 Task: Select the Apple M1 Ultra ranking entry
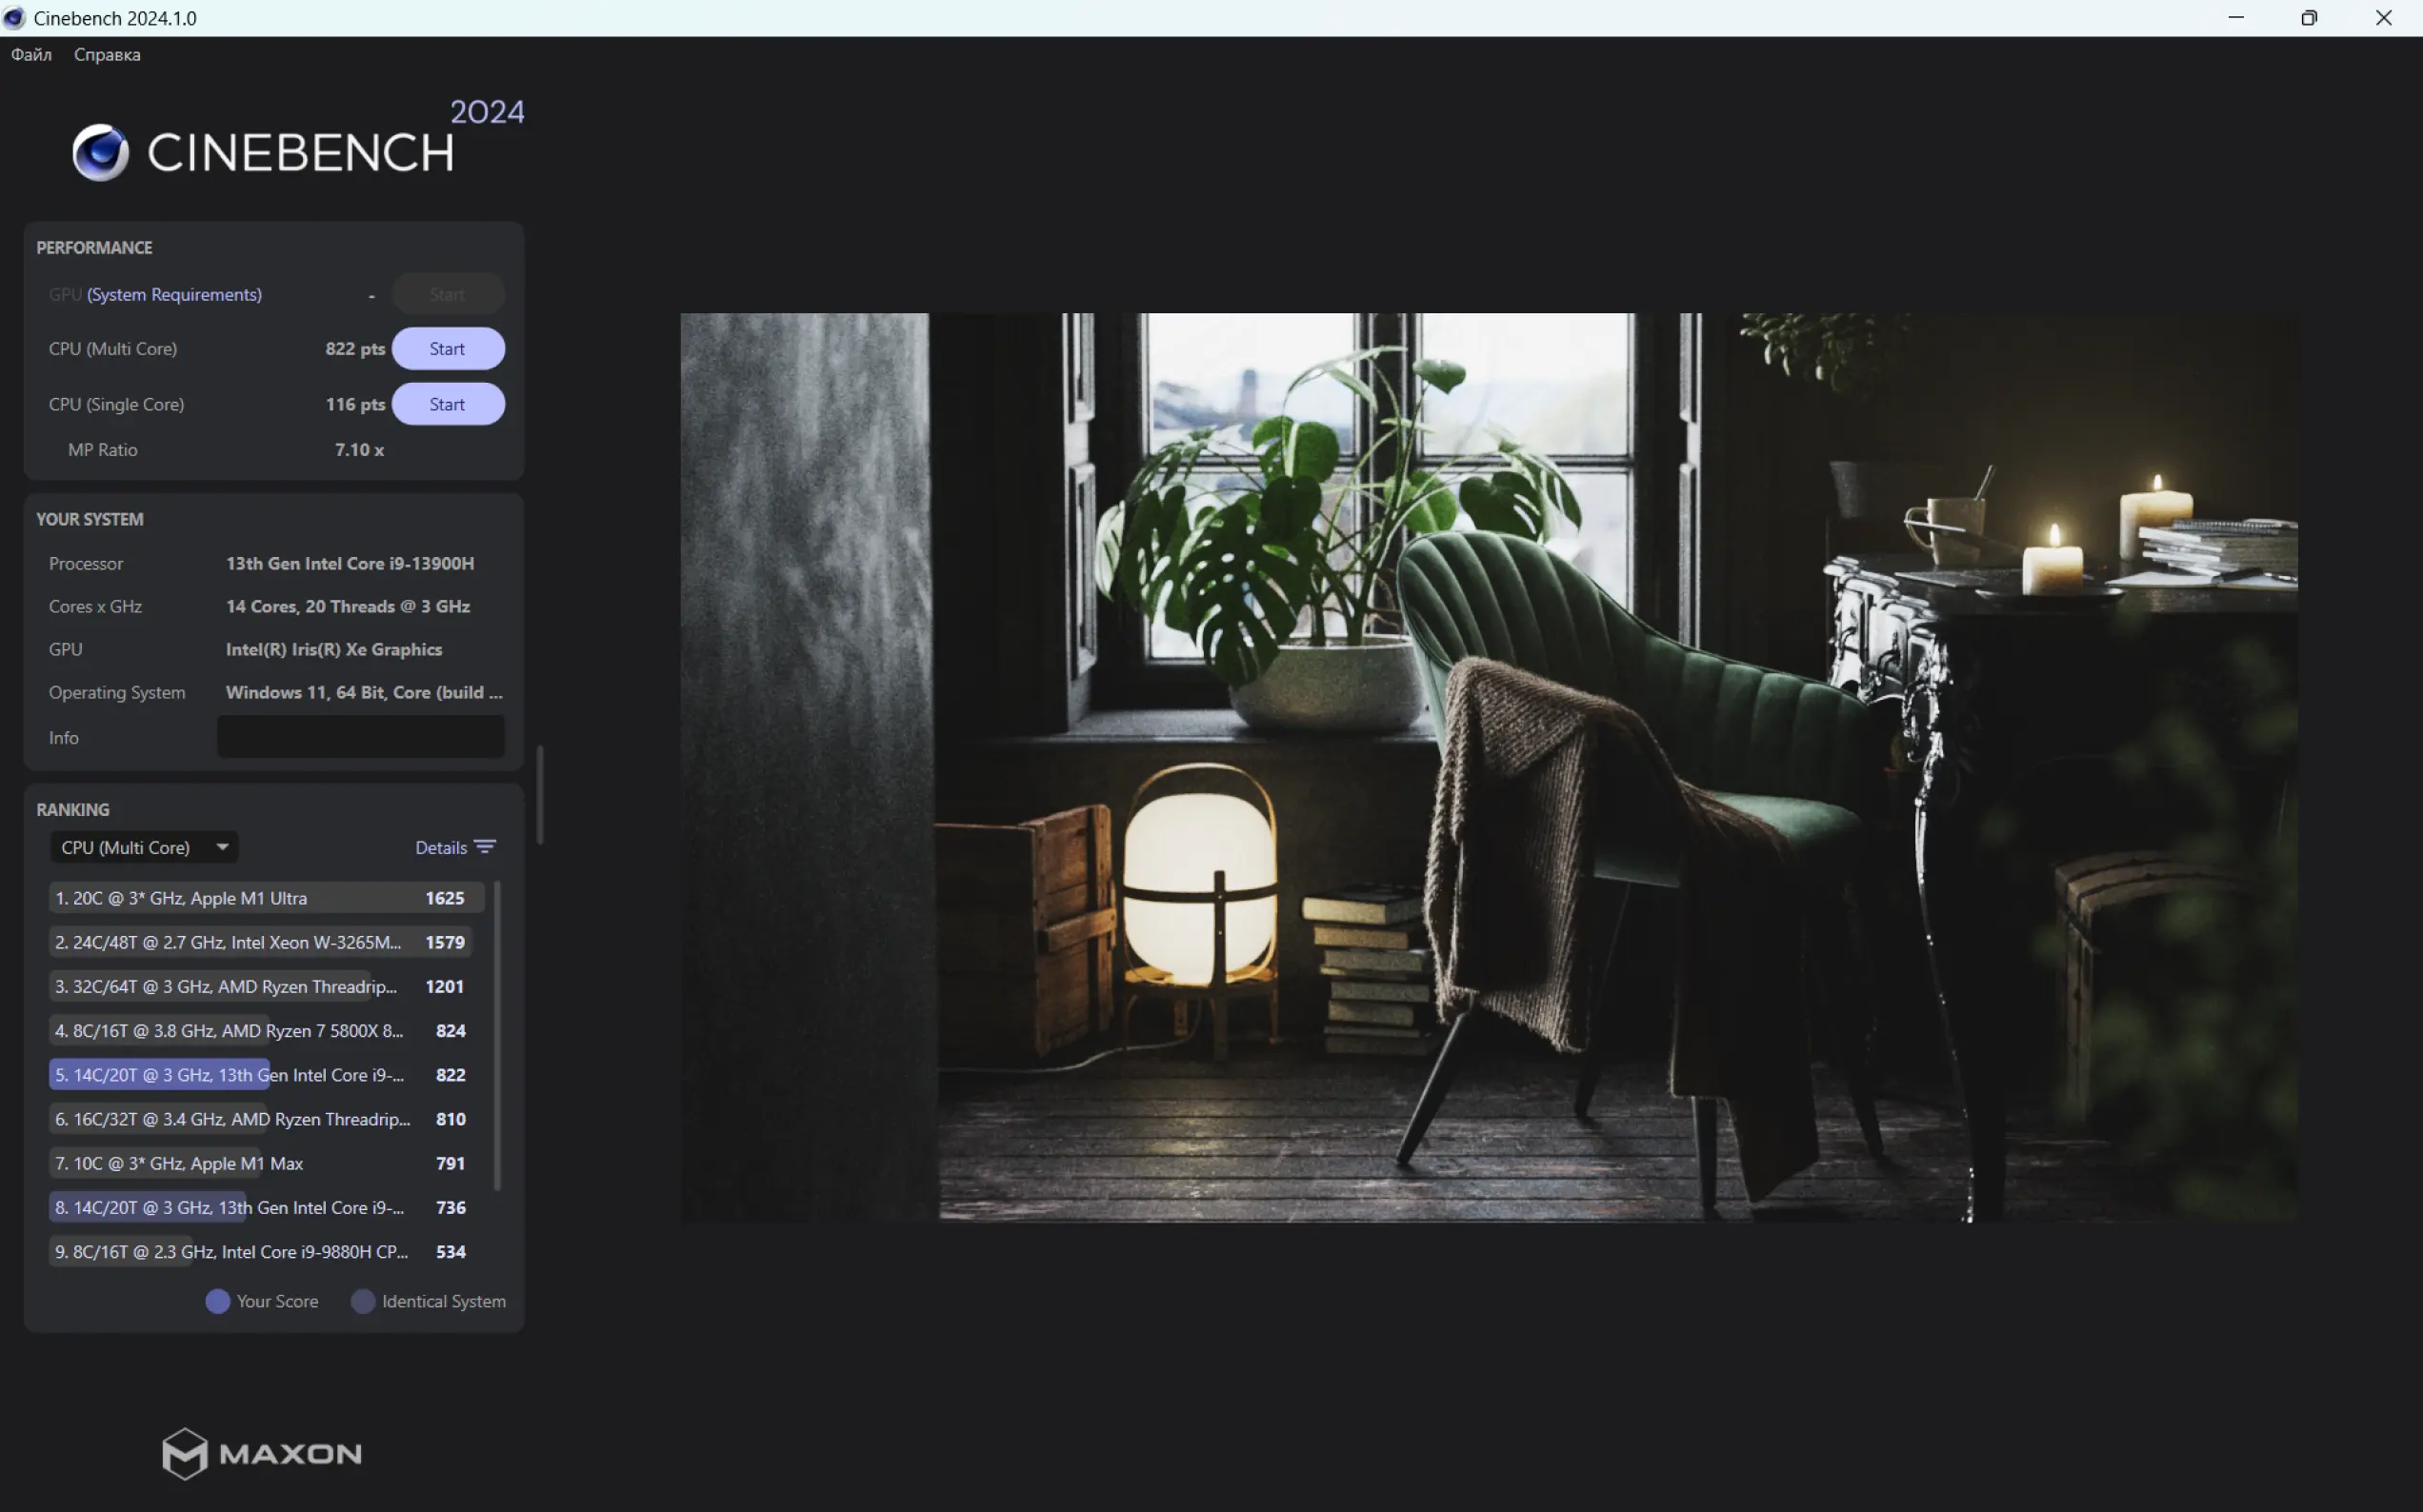coord(260,898)
